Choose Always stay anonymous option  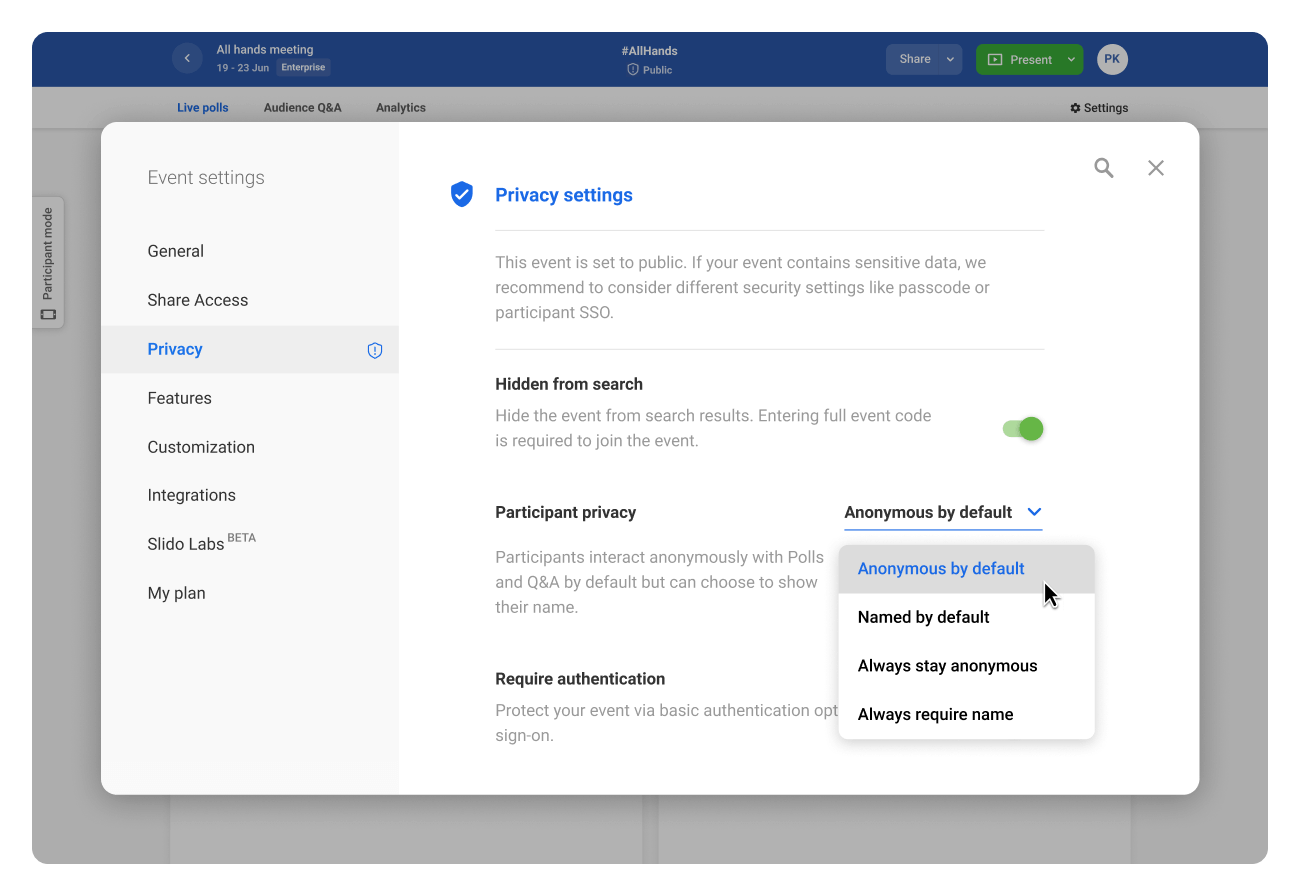point(947,666)
